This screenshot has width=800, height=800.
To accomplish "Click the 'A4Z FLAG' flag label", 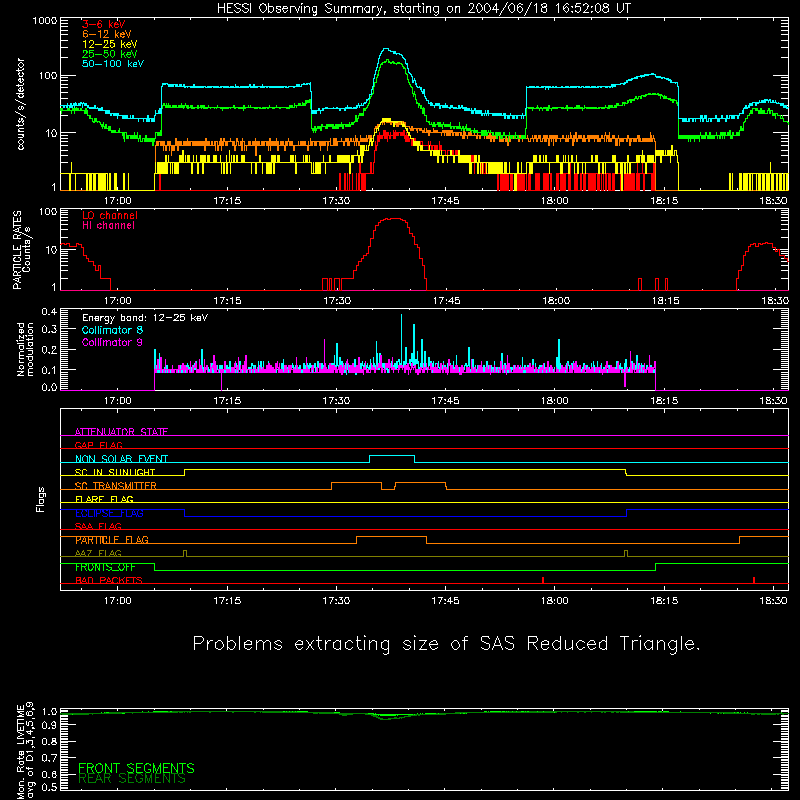I will [x=98, y=553].
